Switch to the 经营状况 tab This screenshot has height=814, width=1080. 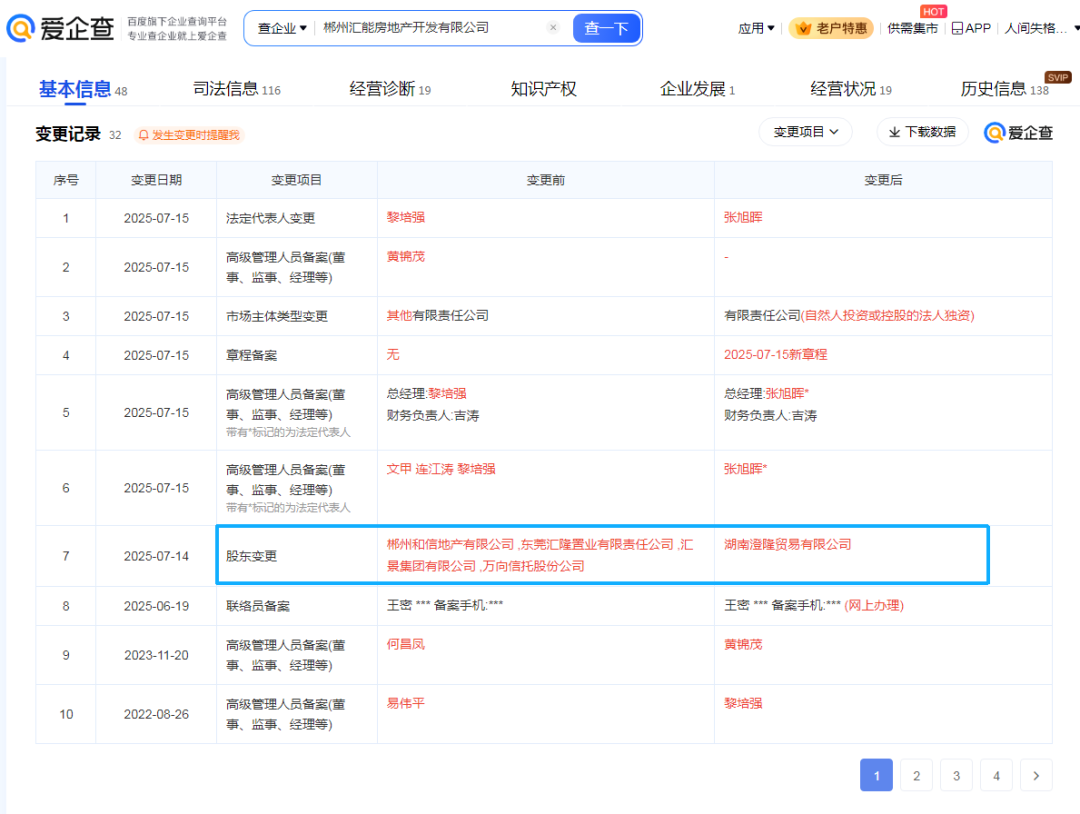(x=851, y=89)
